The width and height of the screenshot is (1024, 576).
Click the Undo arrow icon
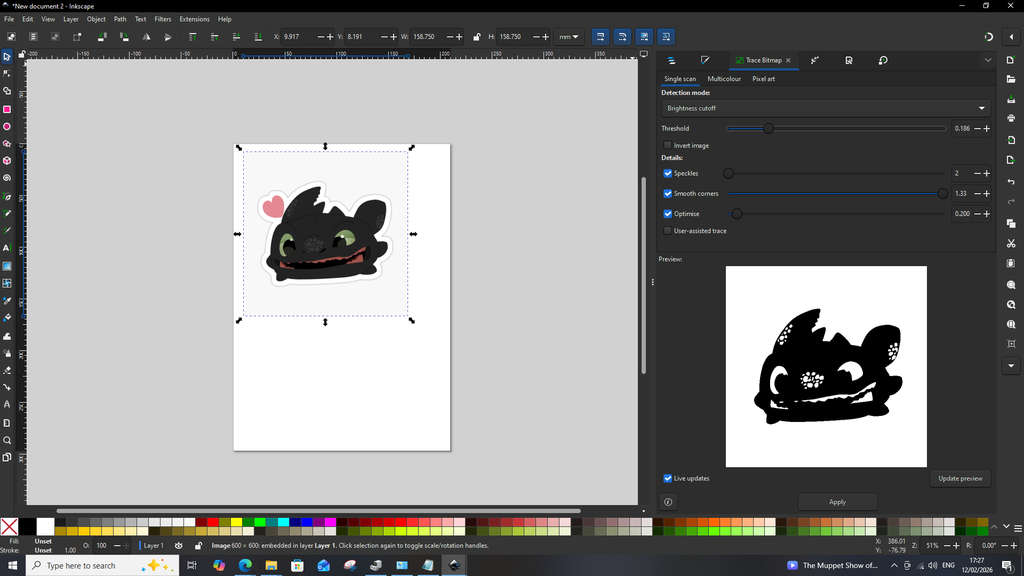(x=1011, y=182)
